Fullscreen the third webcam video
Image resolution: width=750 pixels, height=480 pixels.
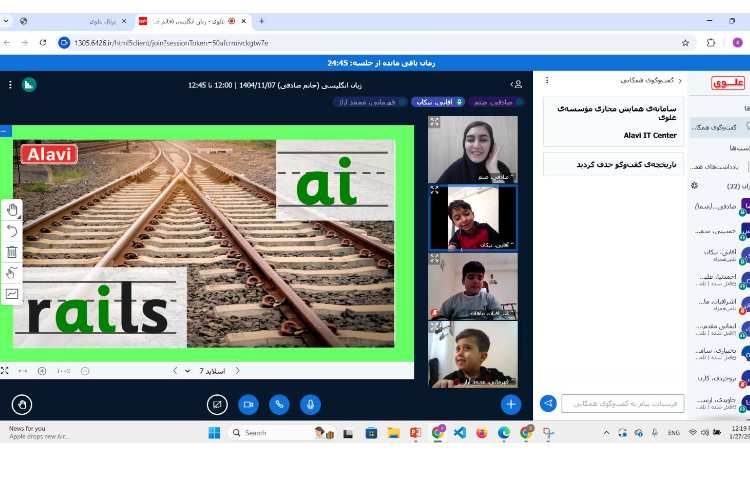434,259
